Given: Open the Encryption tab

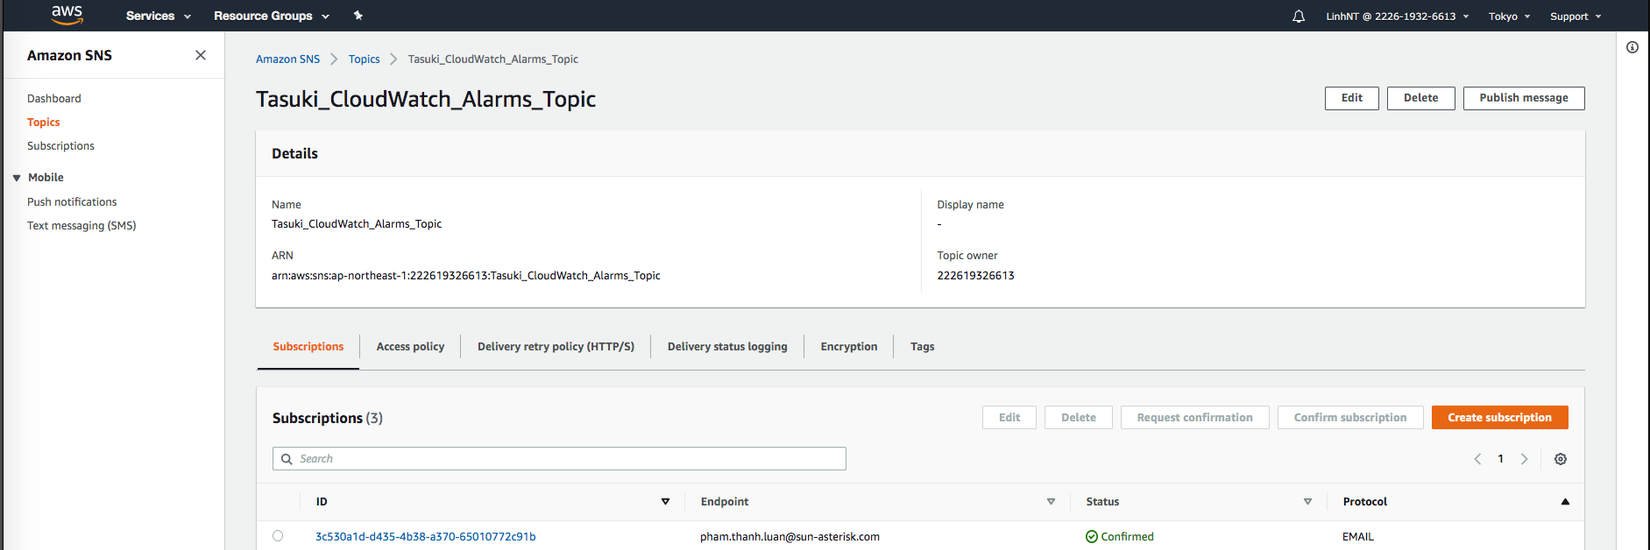Looking at the screenshot, I should [x=848, y=346].
